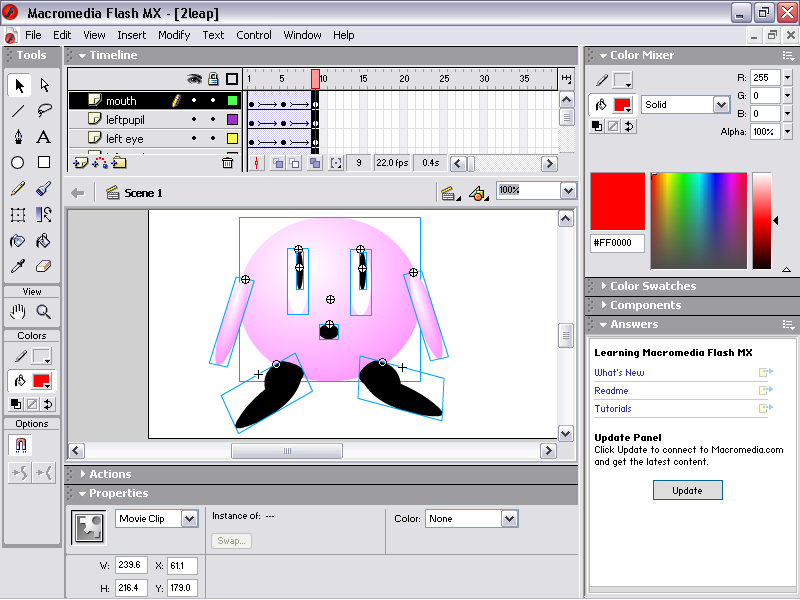Open the Modify menu
The width and height of the screenshot is (800, 600).
click(x=174, y=35)
